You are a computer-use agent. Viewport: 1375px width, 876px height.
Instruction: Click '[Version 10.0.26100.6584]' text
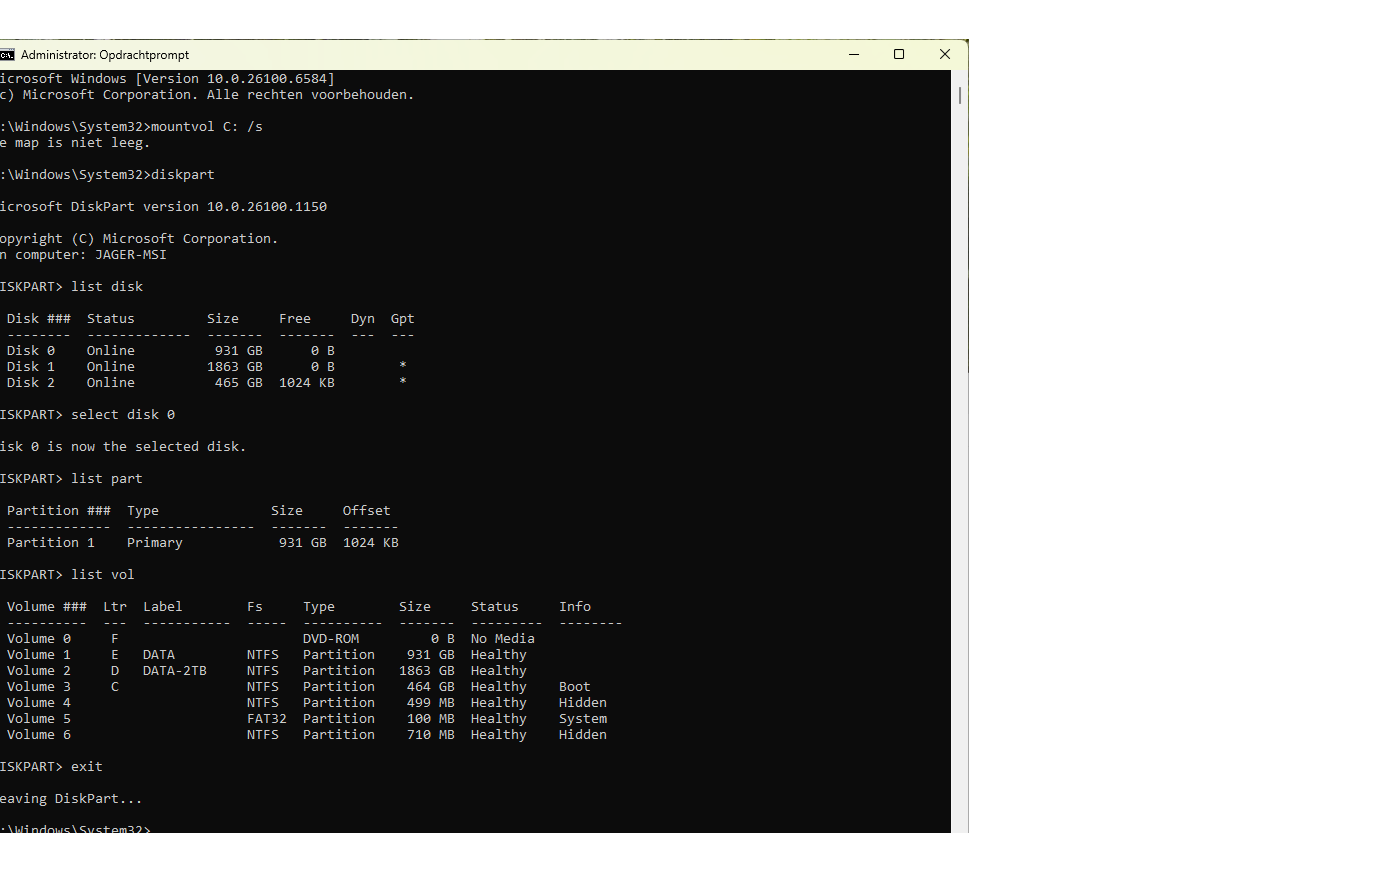[x=235, y=79]
